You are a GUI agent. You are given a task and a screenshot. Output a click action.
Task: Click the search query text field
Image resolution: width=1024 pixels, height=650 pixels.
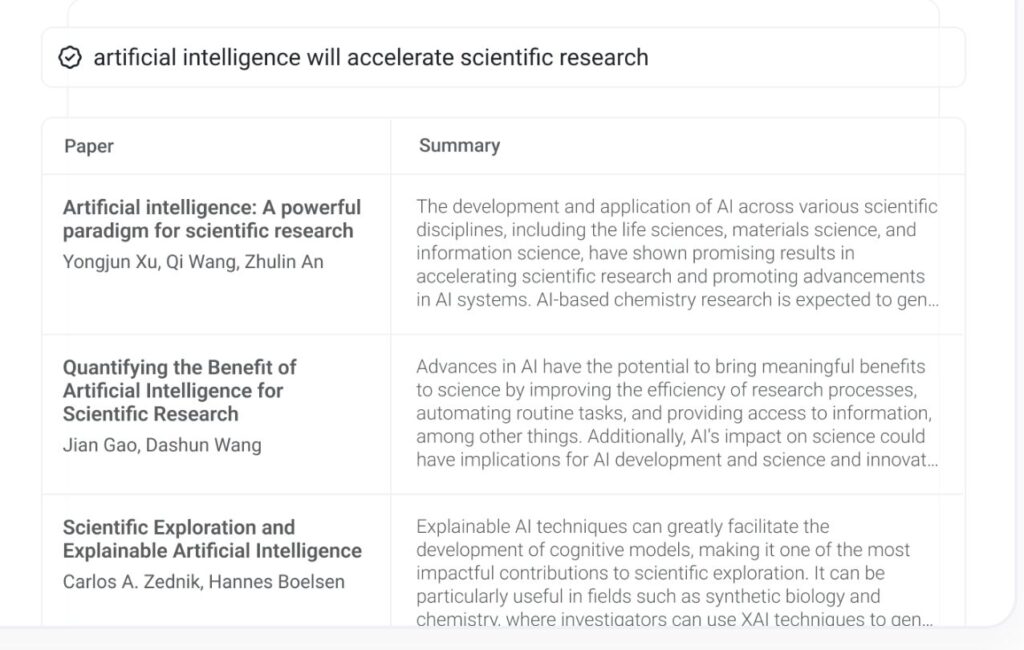[x=500, y=58]
